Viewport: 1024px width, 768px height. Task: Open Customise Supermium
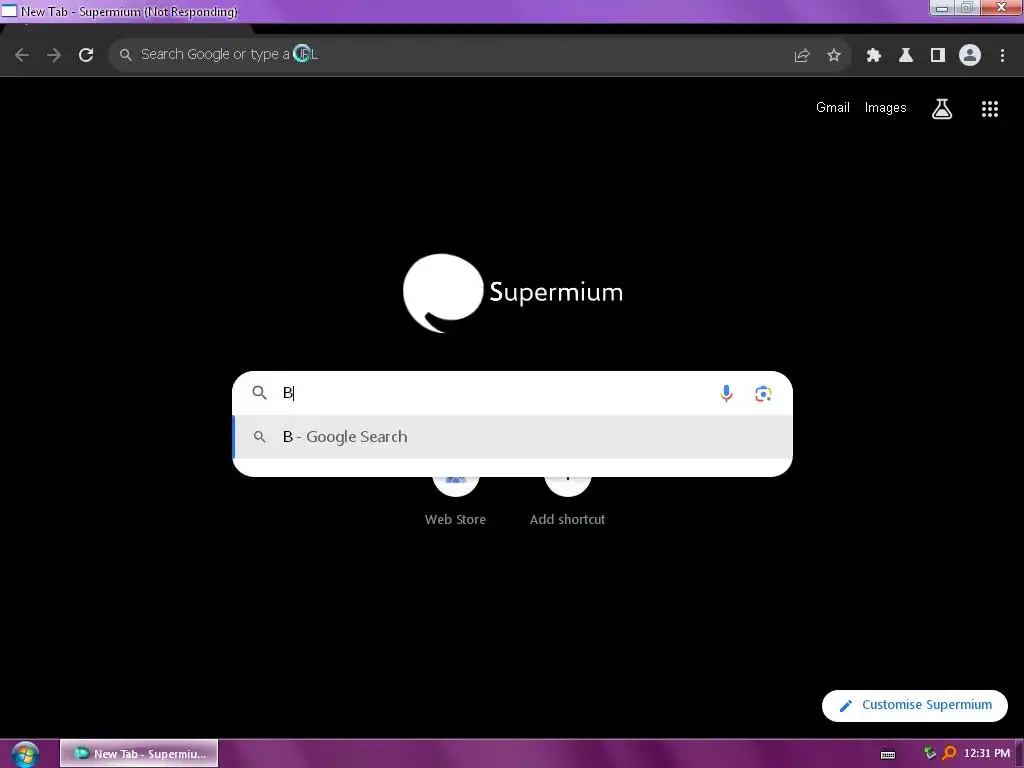pos(915,705)
